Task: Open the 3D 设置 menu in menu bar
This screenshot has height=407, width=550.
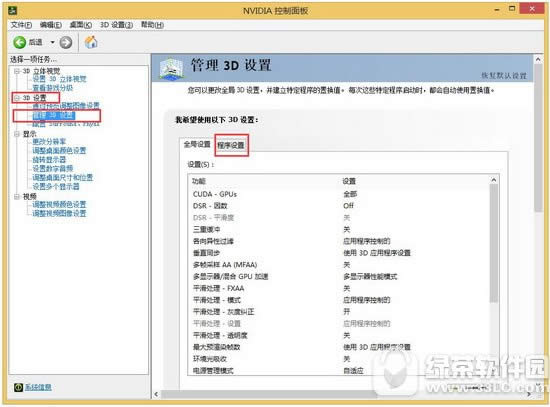Action: click(116, 25)
